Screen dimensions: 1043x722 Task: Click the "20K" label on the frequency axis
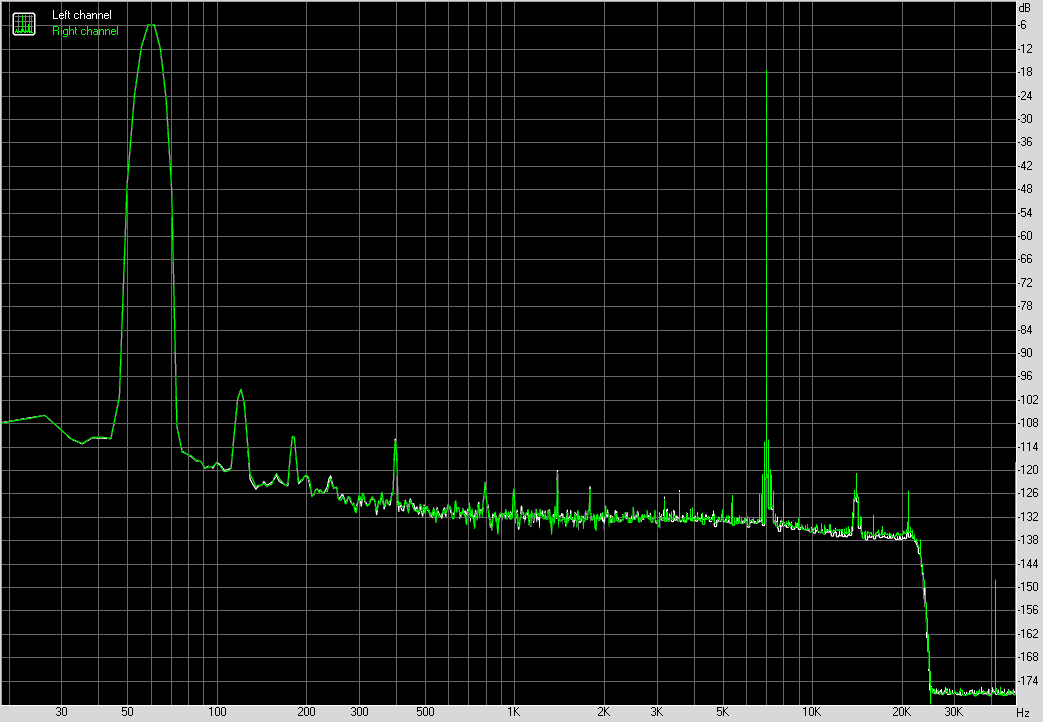click(901, 712)
